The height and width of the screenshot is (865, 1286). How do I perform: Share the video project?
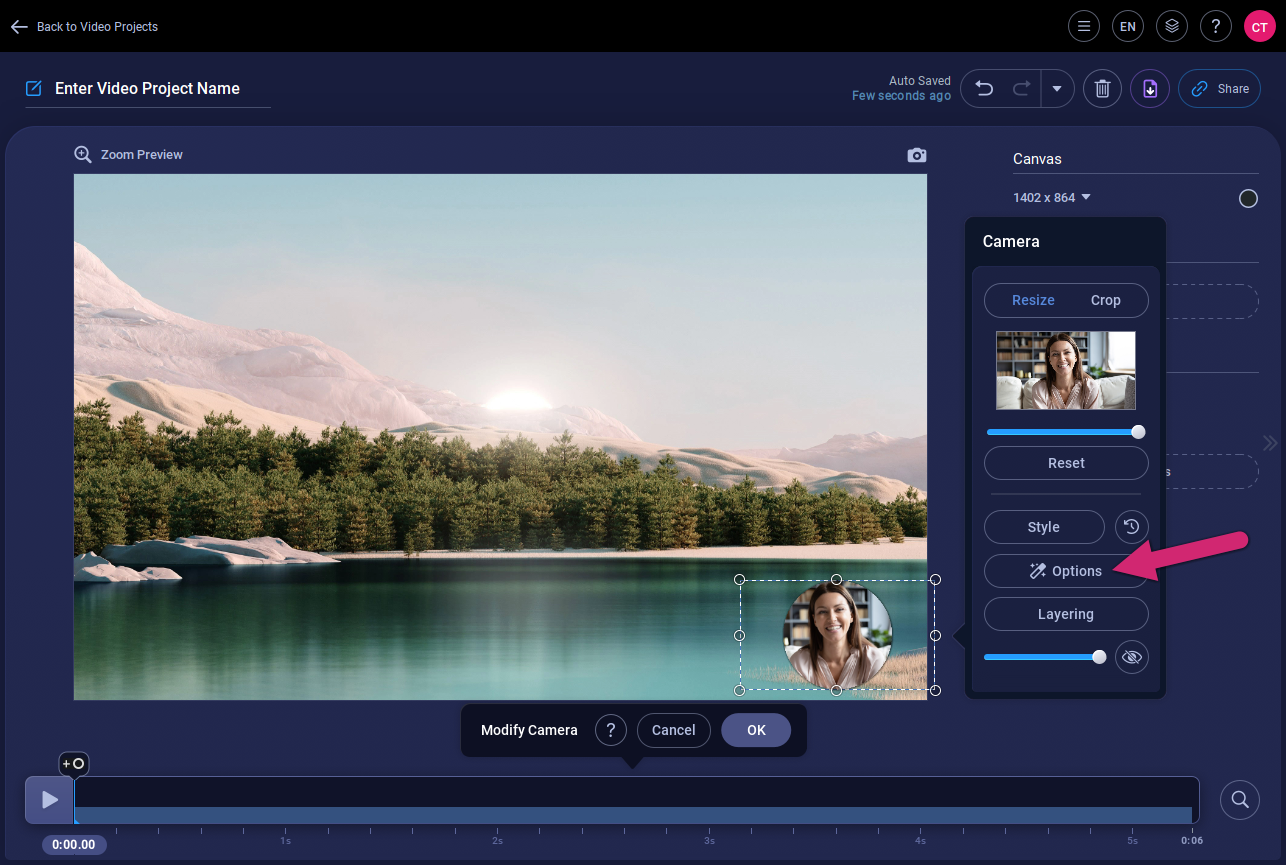(1219, 89)
